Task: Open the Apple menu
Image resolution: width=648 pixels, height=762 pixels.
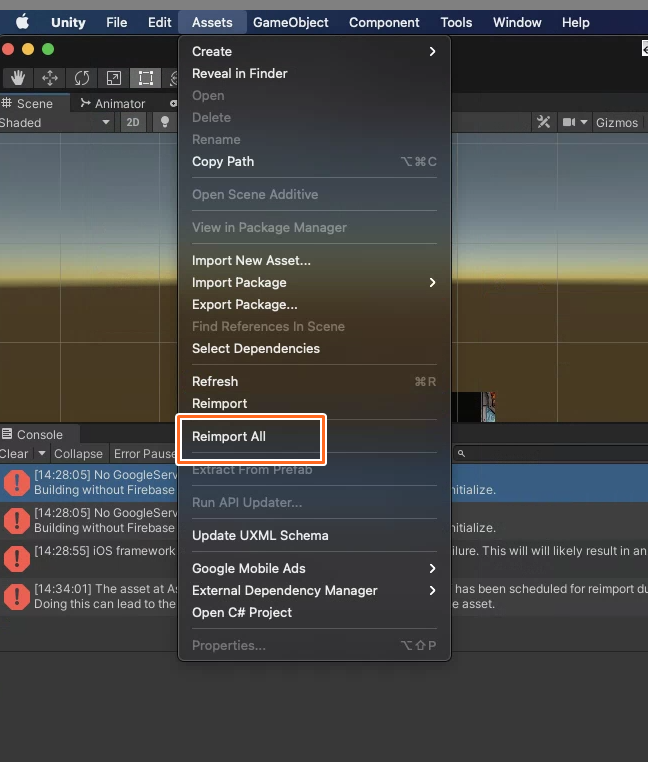Action: [22, 22]
